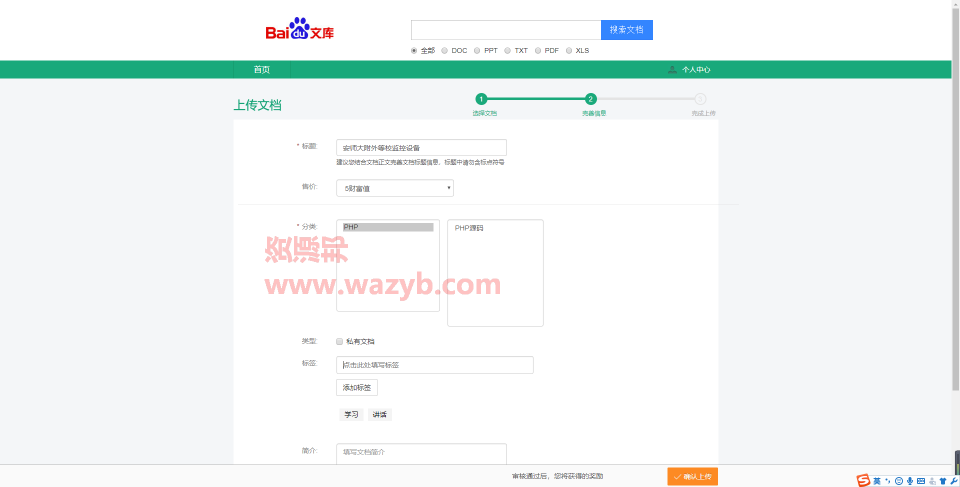Click the orange 确认上传 button
The image size is (960, 487).
pyautogui.click(x=692, y=477)
